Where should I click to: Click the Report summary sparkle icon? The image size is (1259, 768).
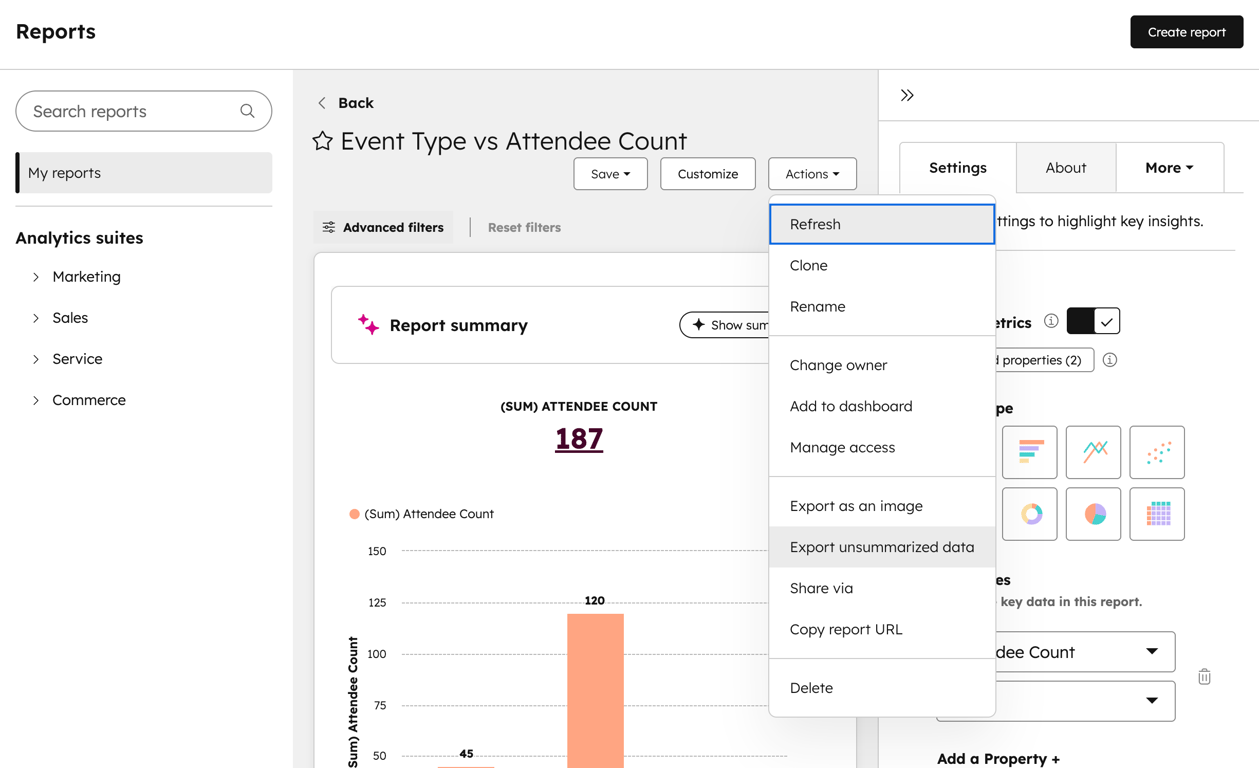(x=368, y=325)
